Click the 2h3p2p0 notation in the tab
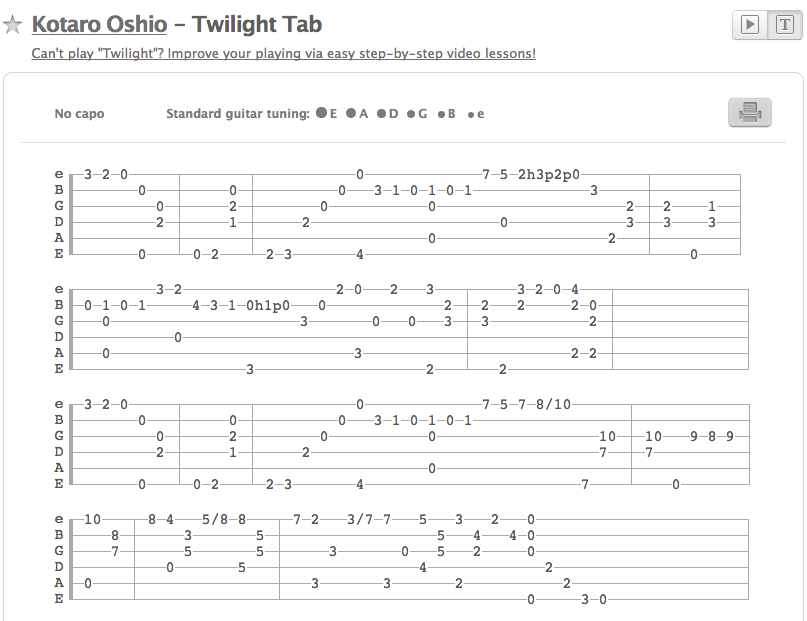 549,174
